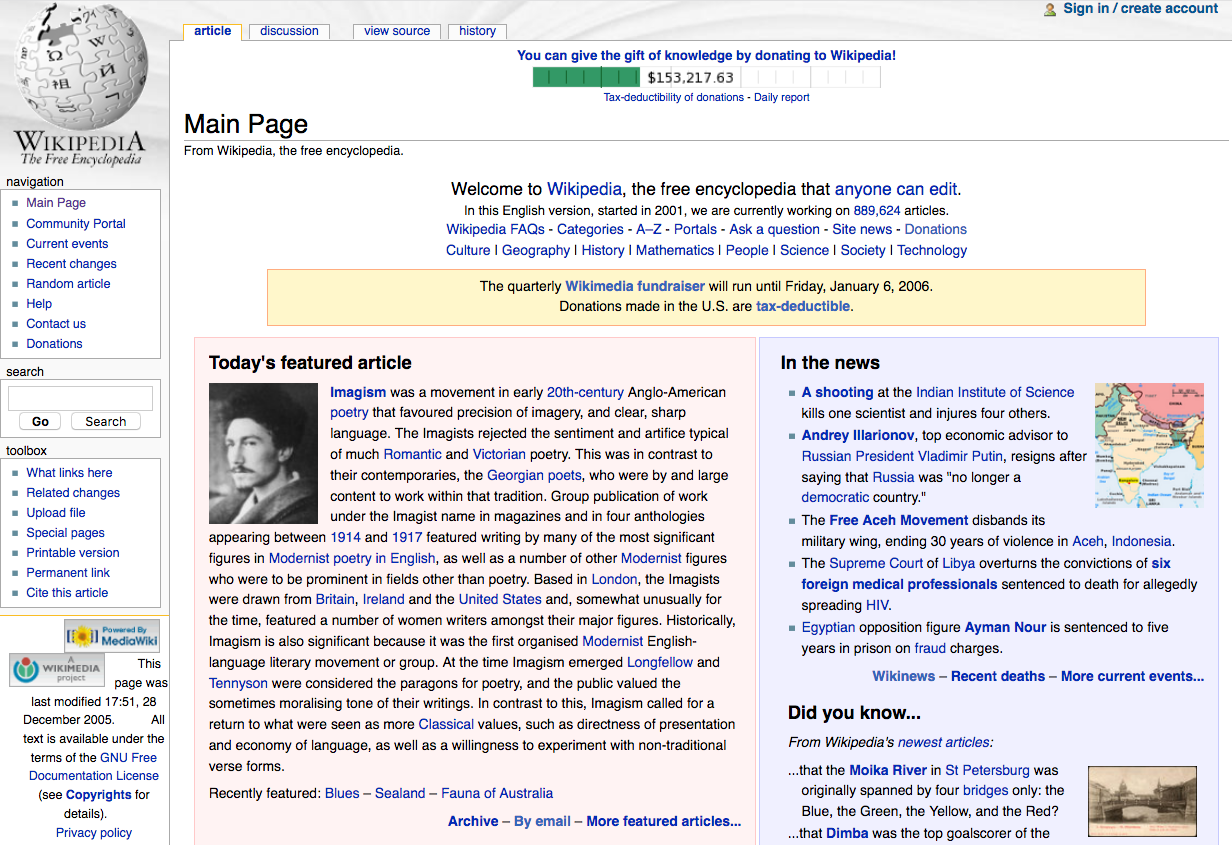Open Modernist poetry in English link
Image resolution: width=1232 pixels, height=845 pixels.
(x=352, y=558)
